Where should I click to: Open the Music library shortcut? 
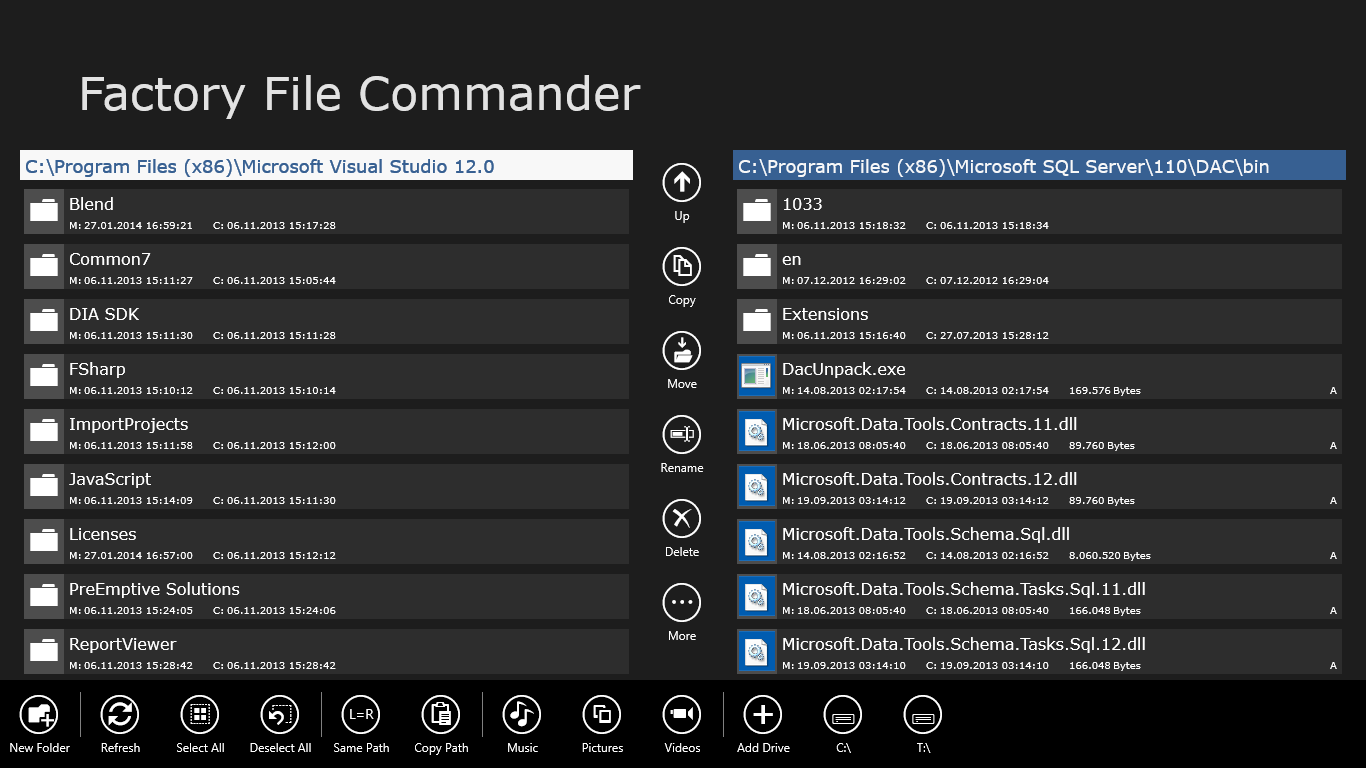tap(522, 715)
